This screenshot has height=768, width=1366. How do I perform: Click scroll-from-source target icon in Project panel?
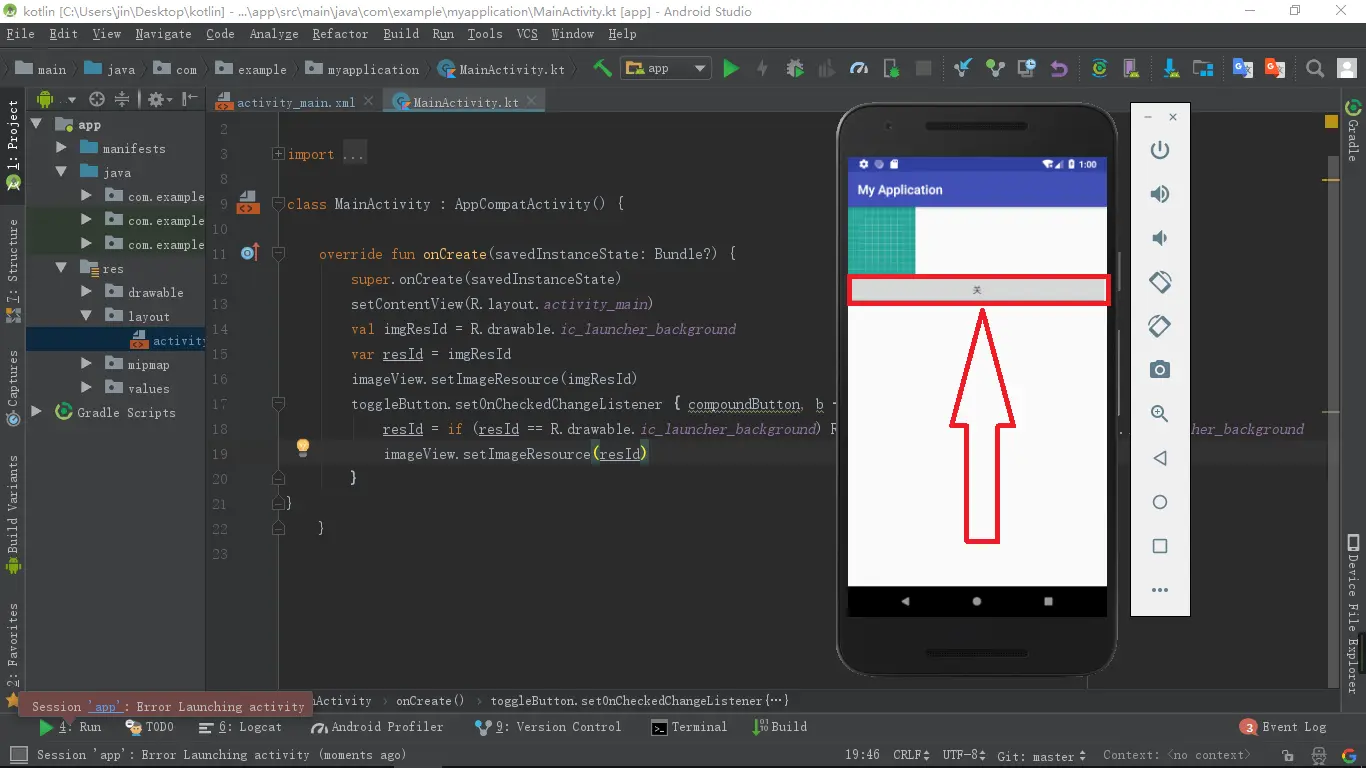(97, 99)
